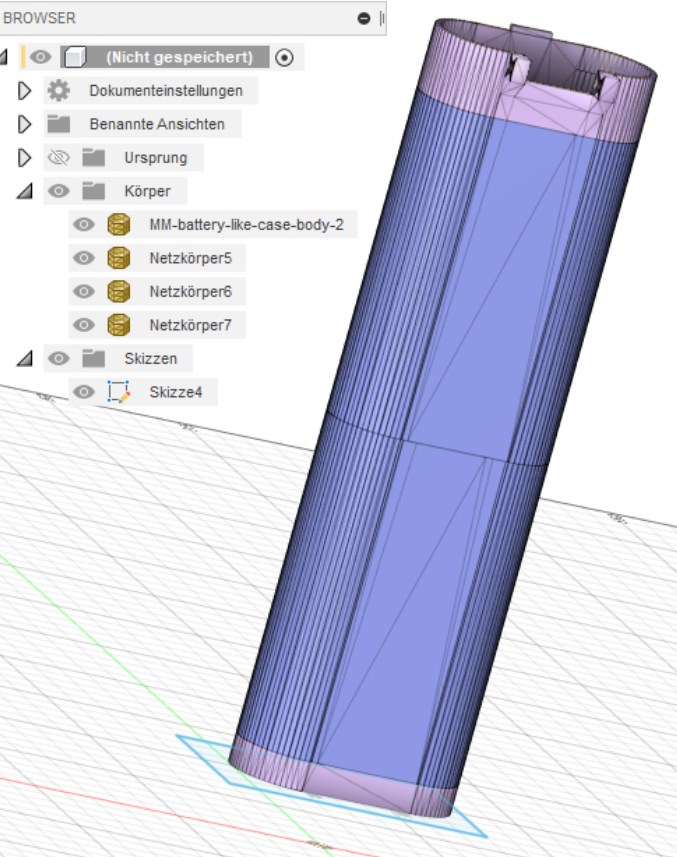The width and height of the screenshot is (677, 857).
Task: Select Dokumenteinstellungen text
Action: click(x=166, y=91)
